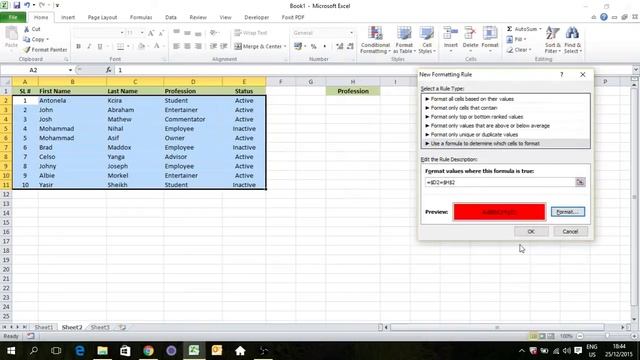Toggle Bold formatting

click(x=78, y=47)
